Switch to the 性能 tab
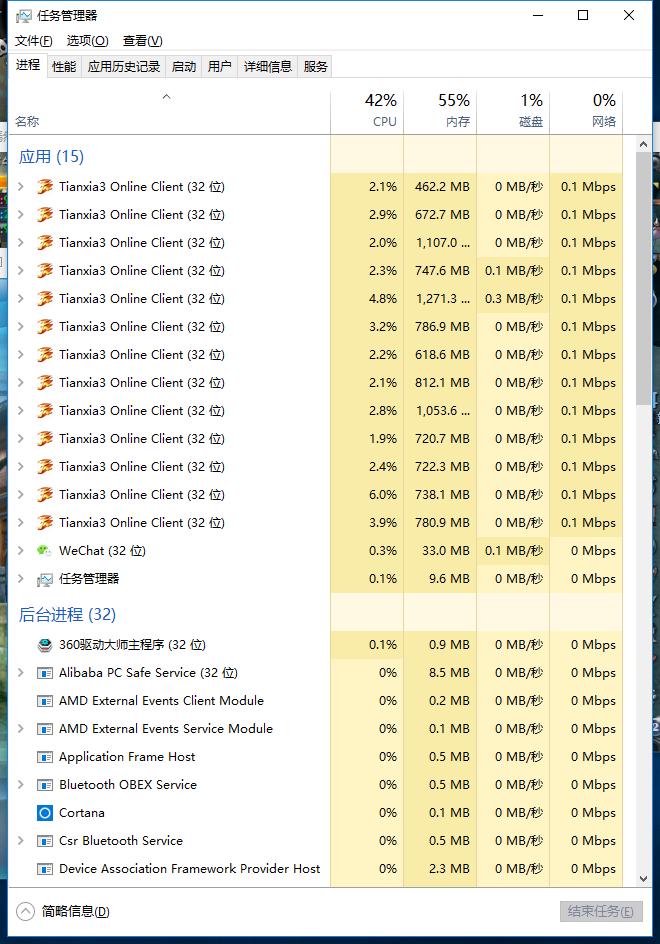 point(64,66)
